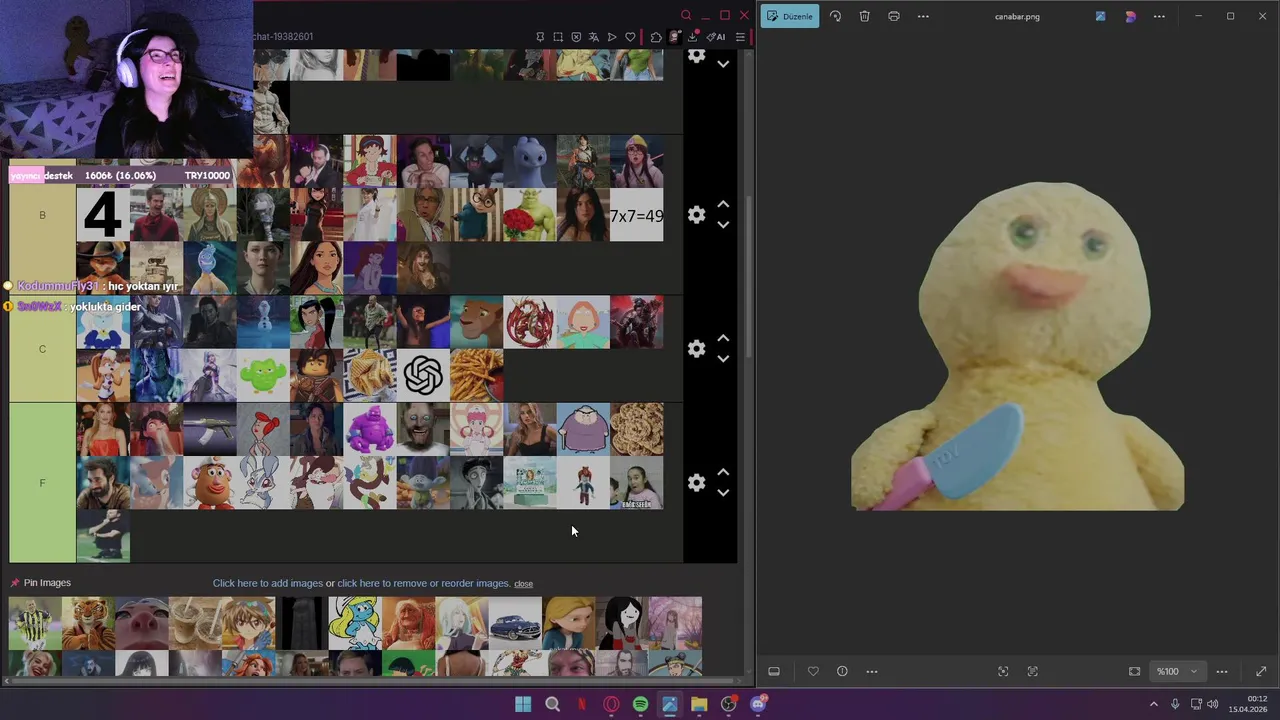This screenshot has height=720, width=1280.
Task: Click 'click here to remove or reorder images'
Action: pos(424,583)
